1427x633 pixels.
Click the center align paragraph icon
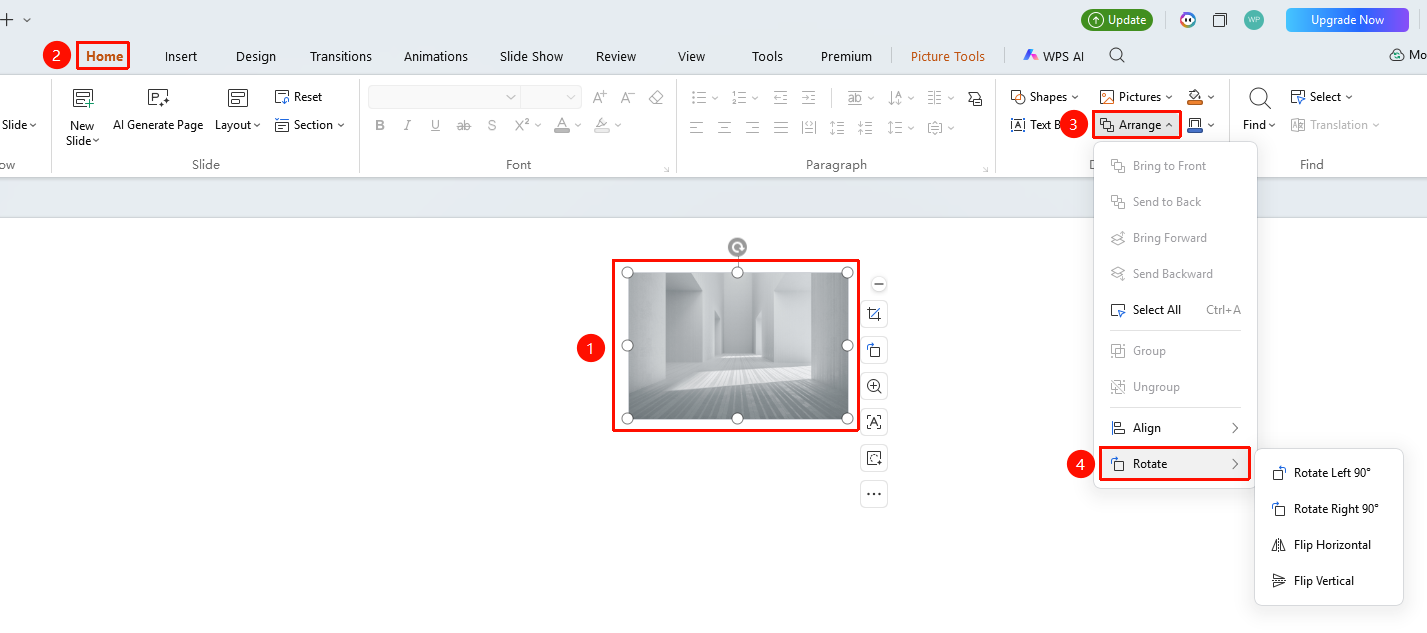(x=724, y=127)
